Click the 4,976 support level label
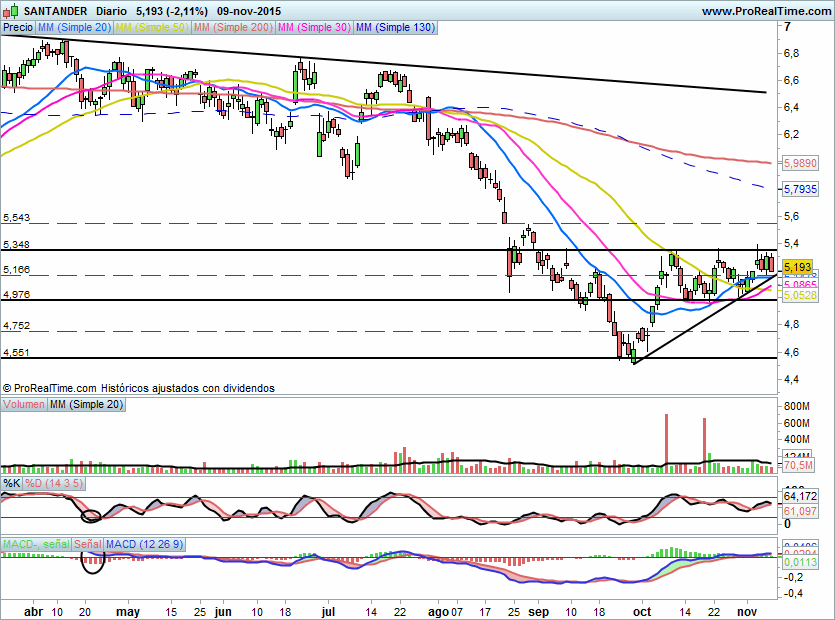Screen dimensions: 835x620 coord(17,294)
